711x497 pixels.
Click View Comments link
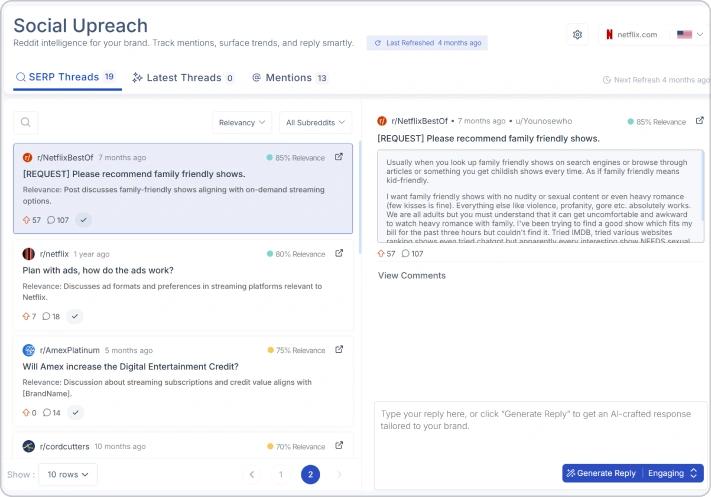(412, 276)
